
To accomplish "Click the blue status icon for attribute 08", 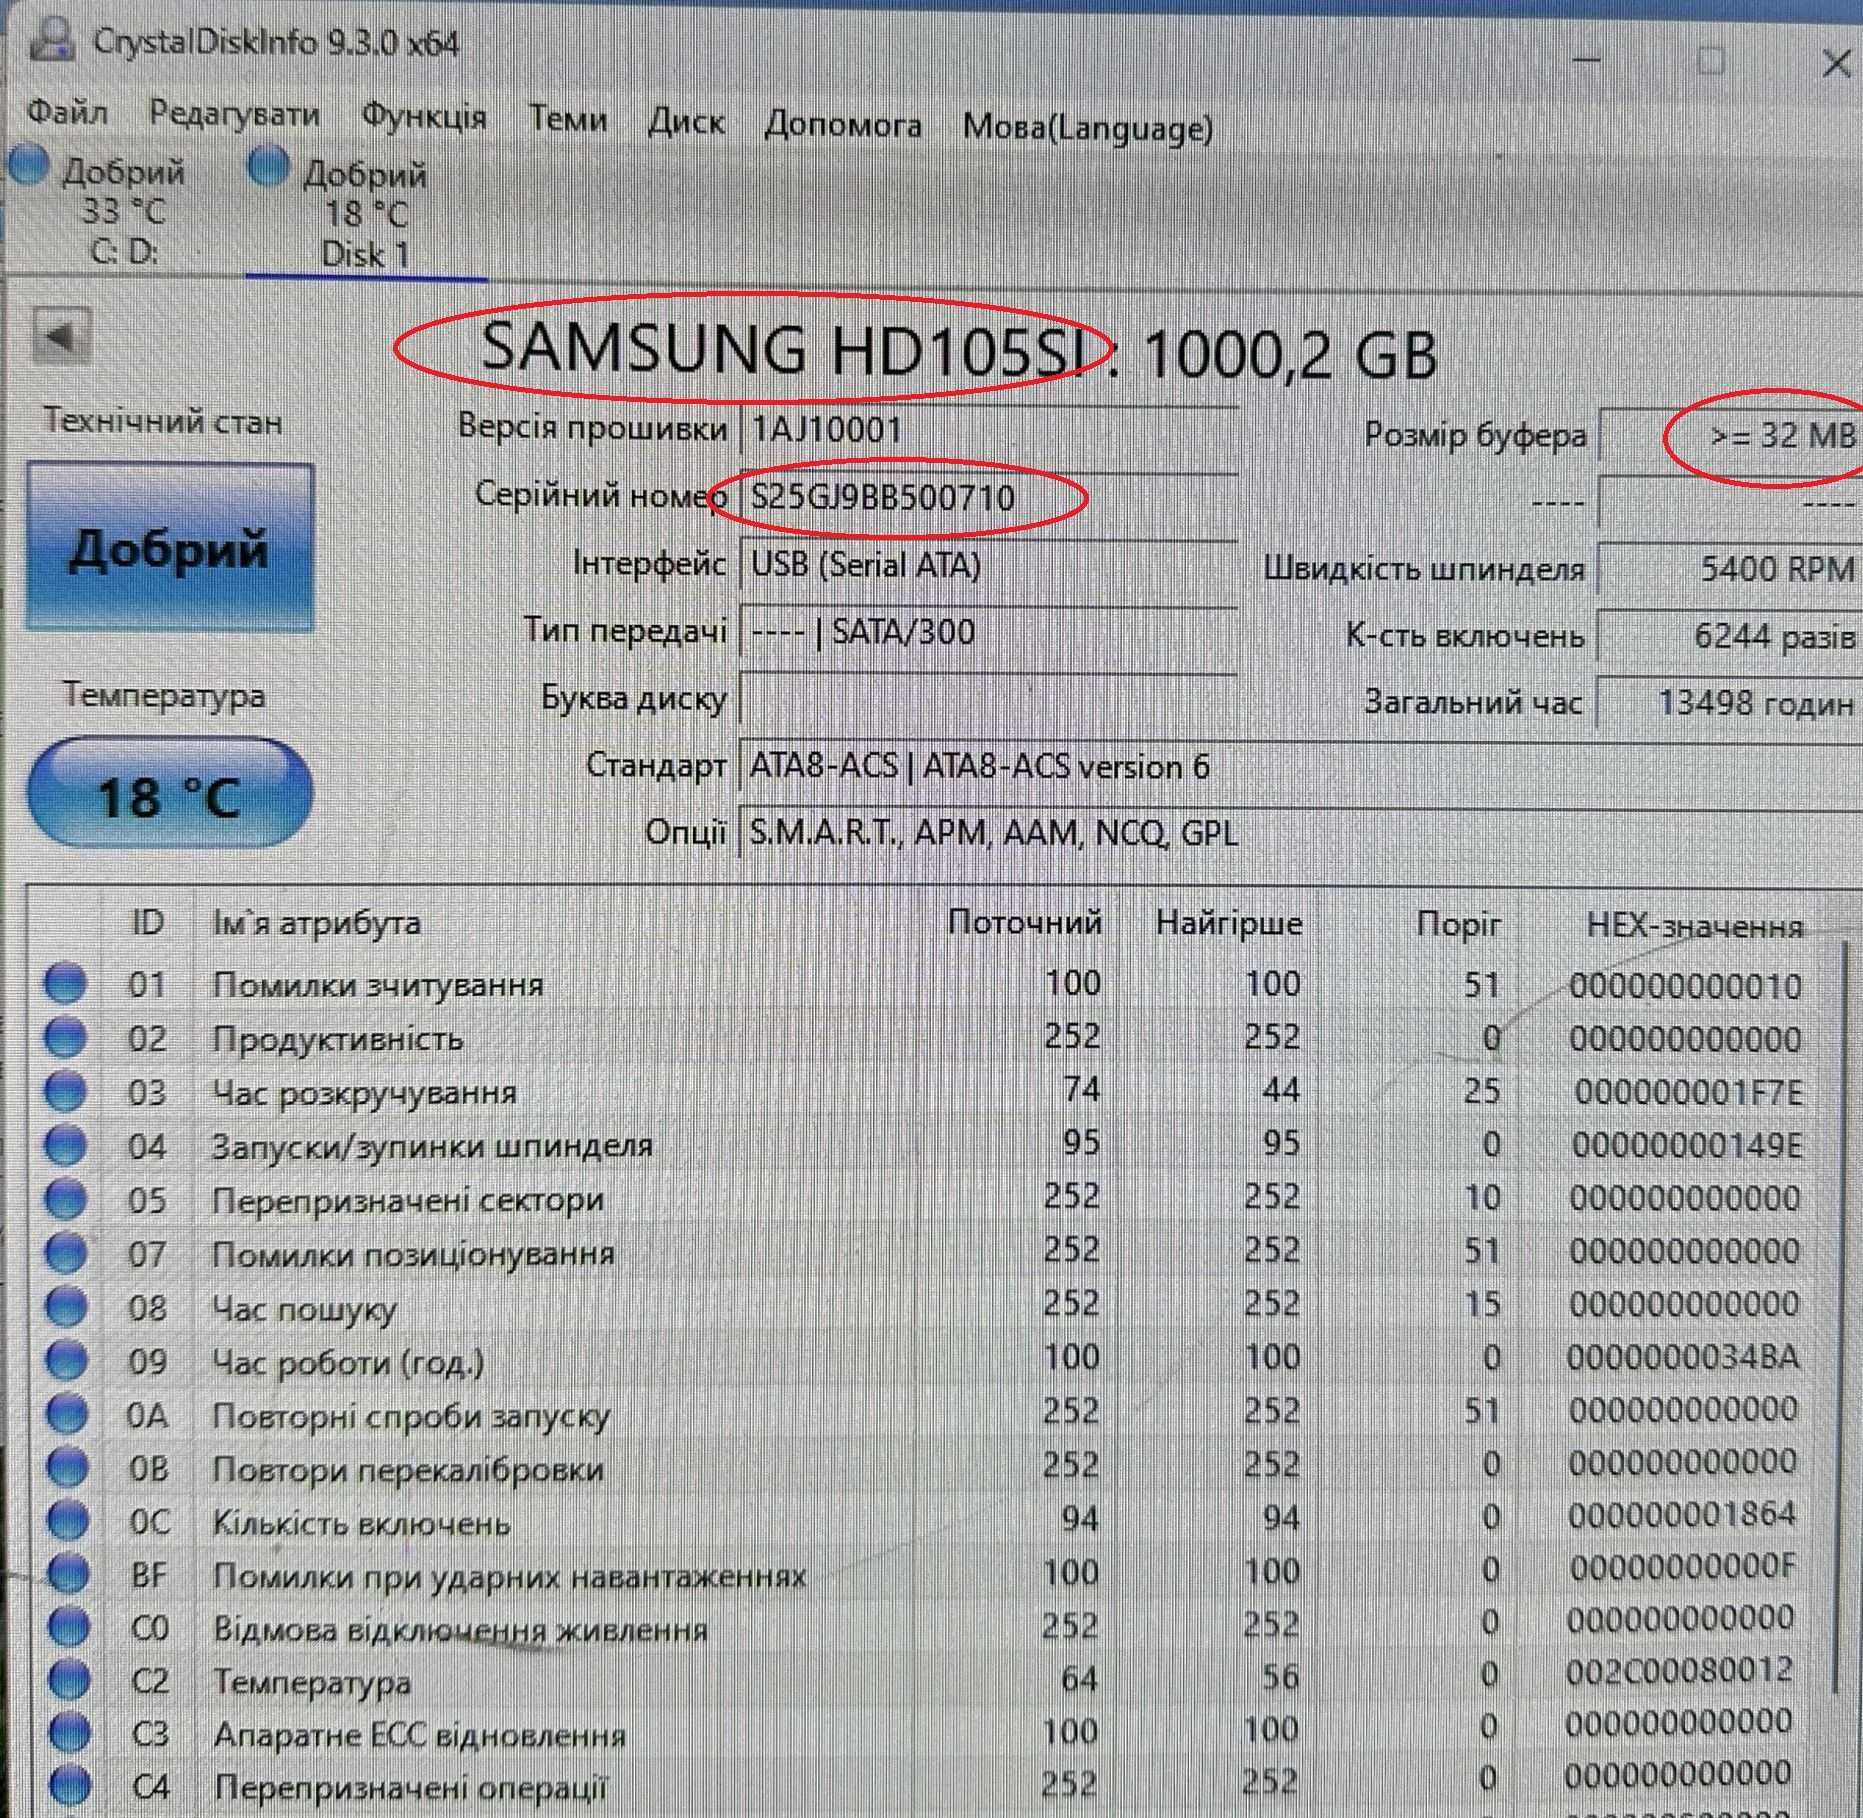I will (x=66, y=1306).
